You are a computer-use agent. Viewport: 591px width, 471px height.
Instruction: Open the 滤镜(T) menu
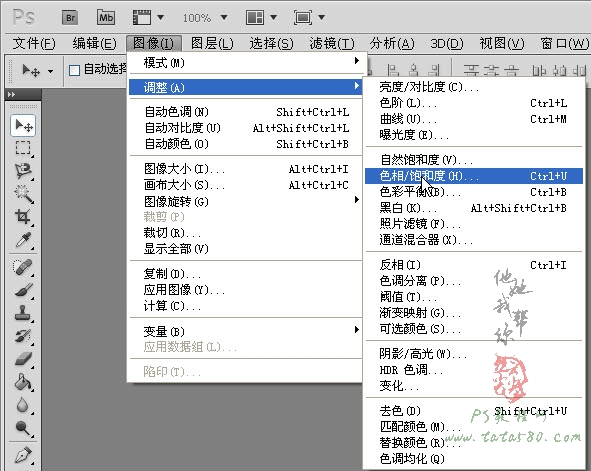(x=332, y=43)
